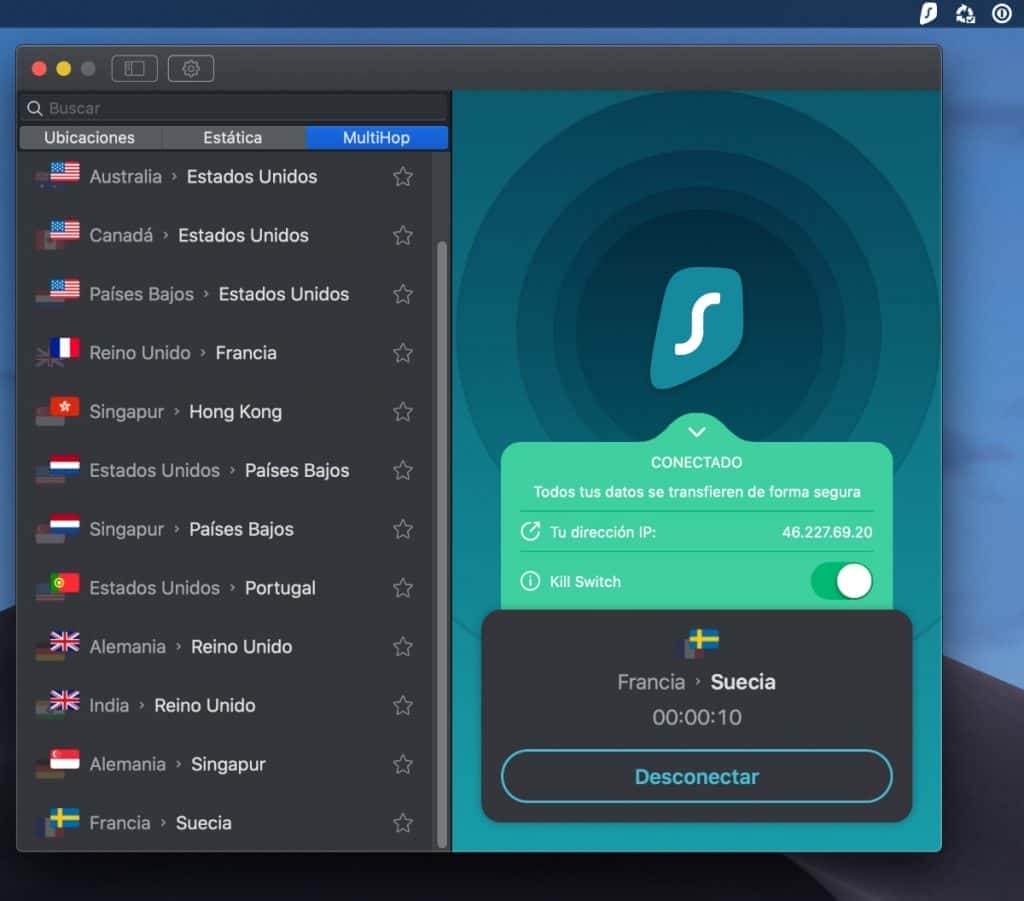1024x901 pixels.
Task: Select Alemania › Singapur route
Action: coord(225,764)
